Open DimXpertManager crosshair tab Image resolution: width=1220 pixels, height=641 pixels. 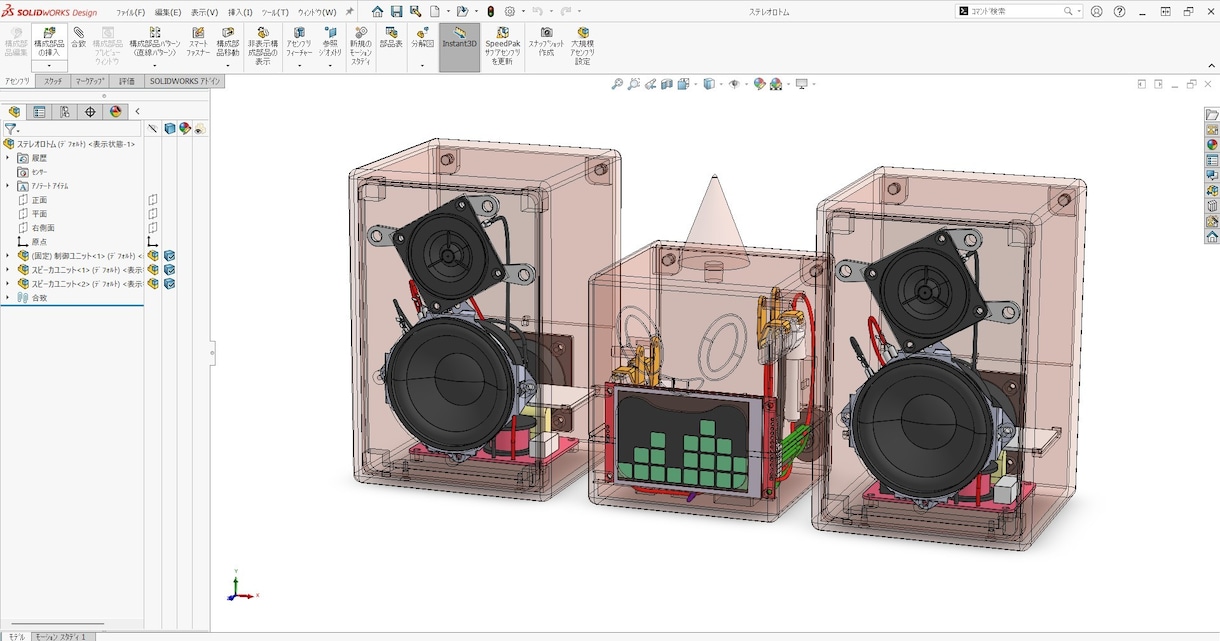[90, 111]
